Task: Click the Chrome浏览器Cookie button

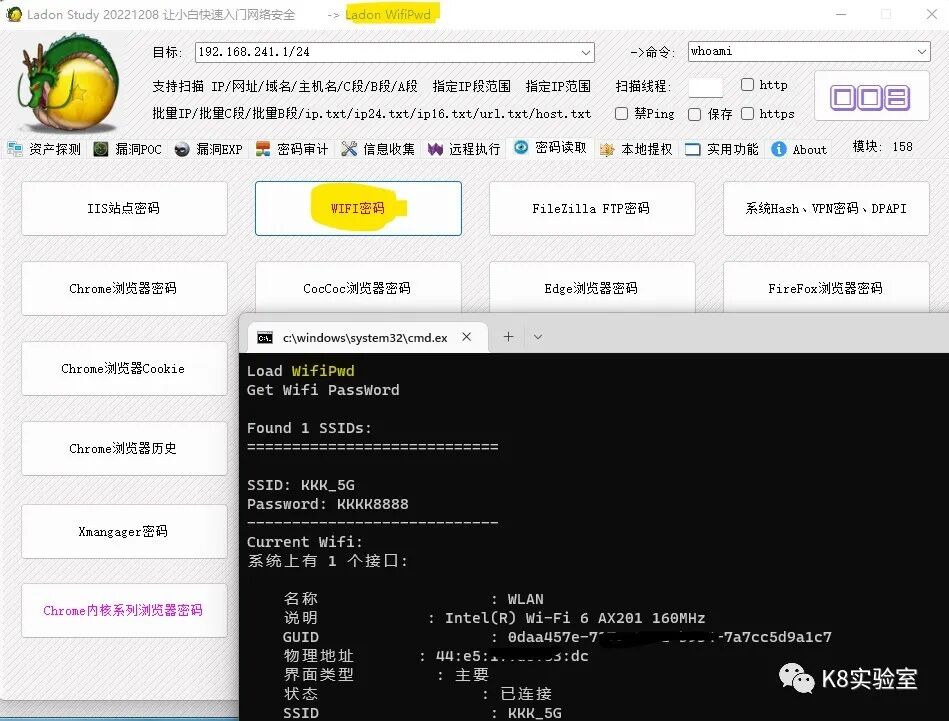Action: [x=124, y=368]
